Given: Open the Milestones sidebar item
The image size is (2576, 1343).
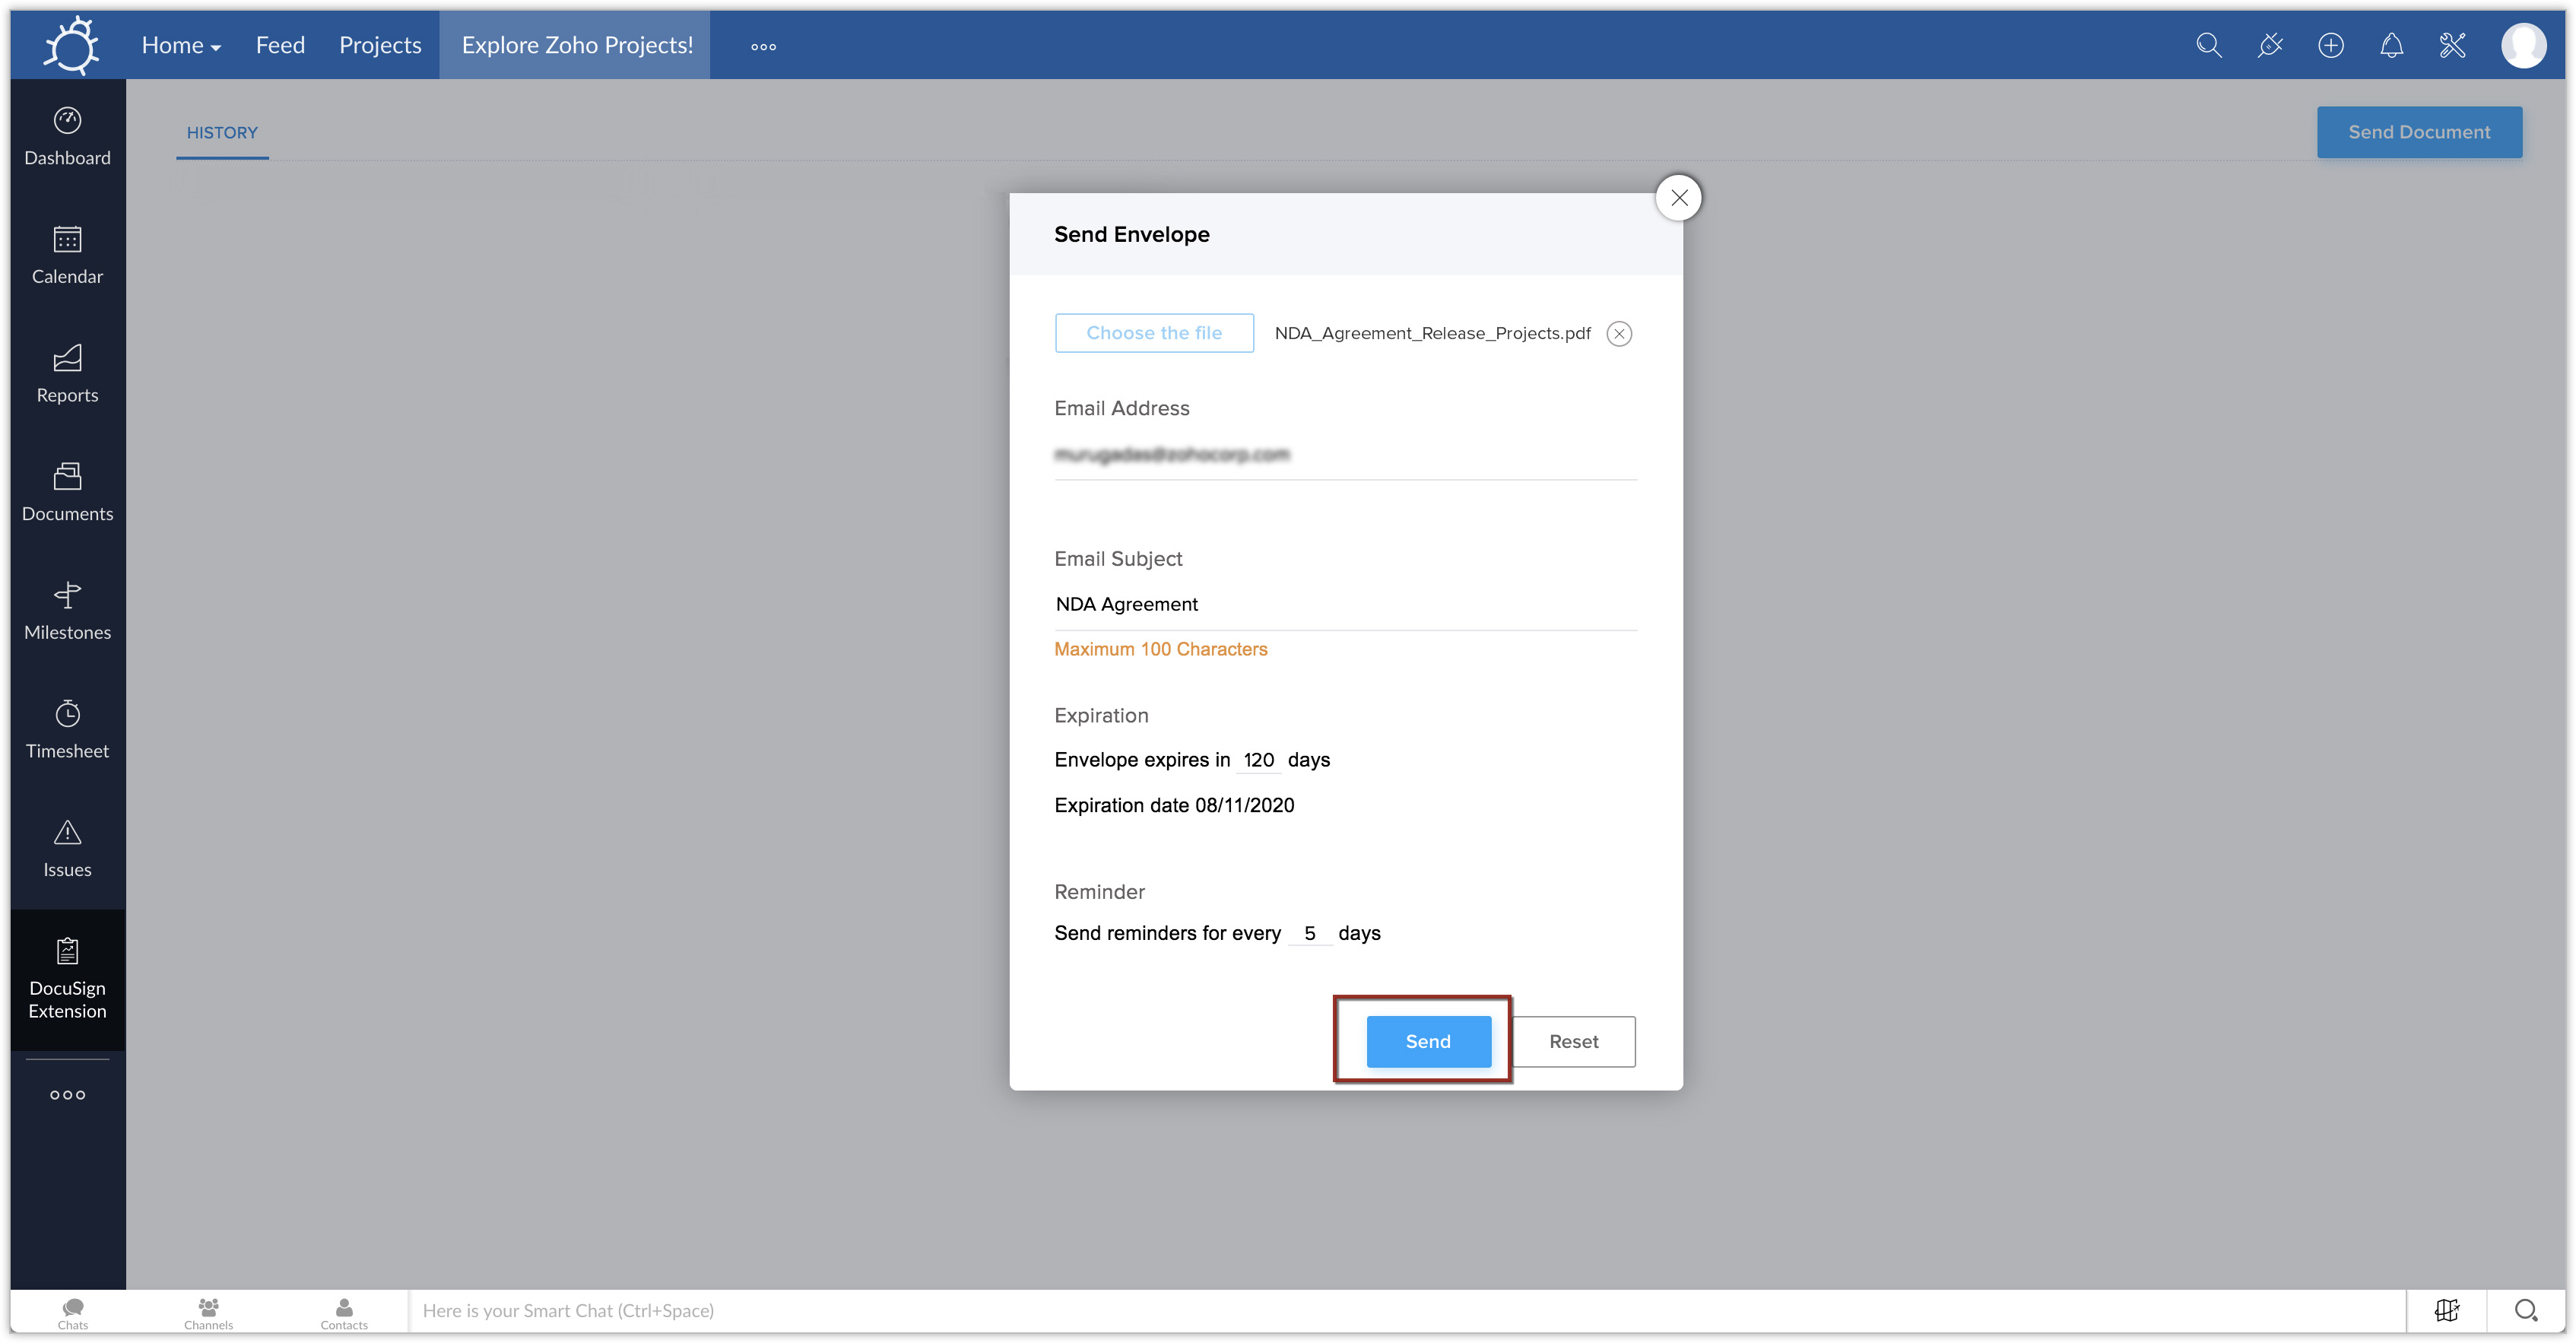Looking at the screenshot, I should click(67, 611).
